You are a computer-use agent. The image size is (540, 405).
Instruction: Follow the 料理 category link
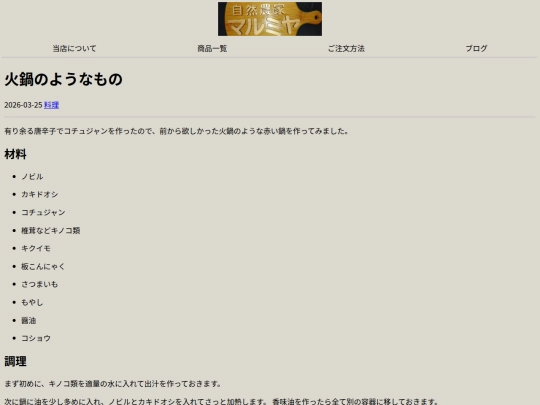(x=51, y=105)
